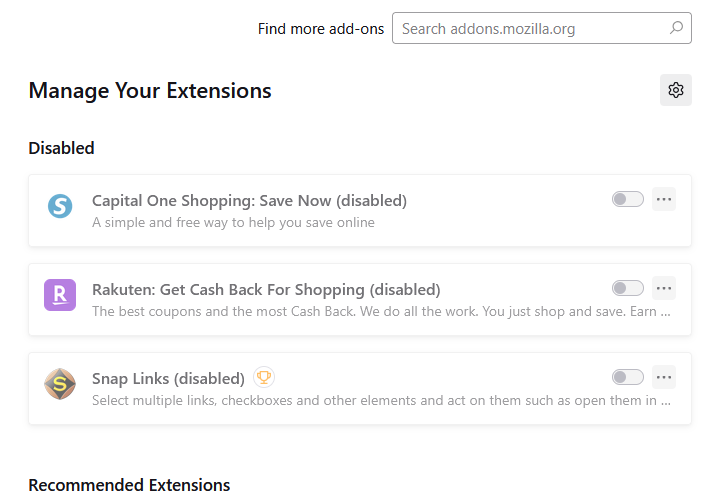711x498 pixels.
Task: Enable the Rakuten extension toggle
Action: click(x=628, y=288)
